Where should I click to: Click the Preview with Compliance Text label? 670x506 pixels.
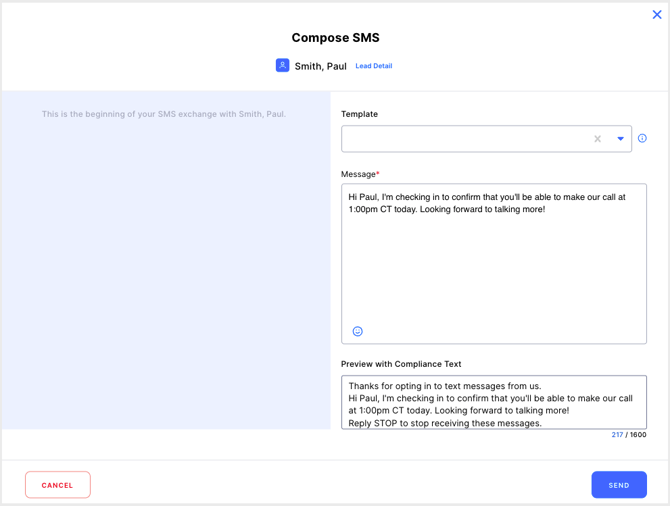click(x=401, y=364)
